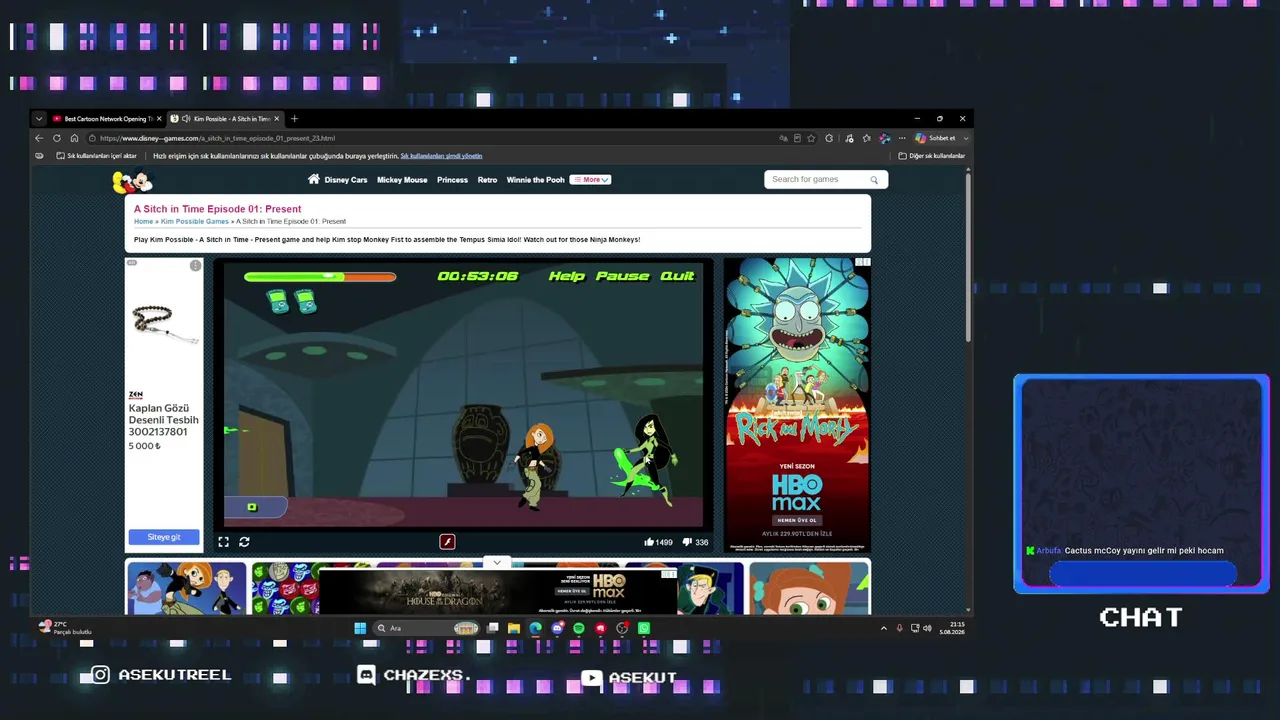The image size is (1280, 720).
Task: Follow the Home breadcrumb link
Action: (144, 221)
